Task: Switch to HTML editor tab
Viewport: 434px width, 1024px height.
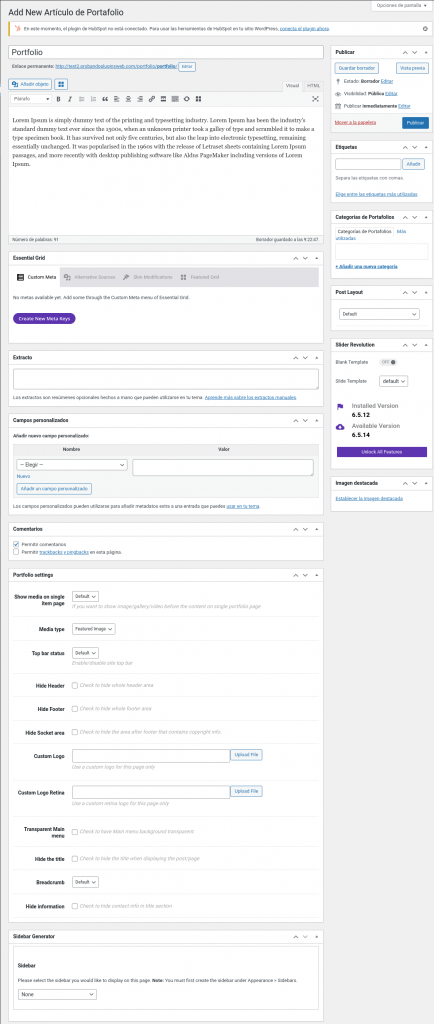Action: point(314,86)
